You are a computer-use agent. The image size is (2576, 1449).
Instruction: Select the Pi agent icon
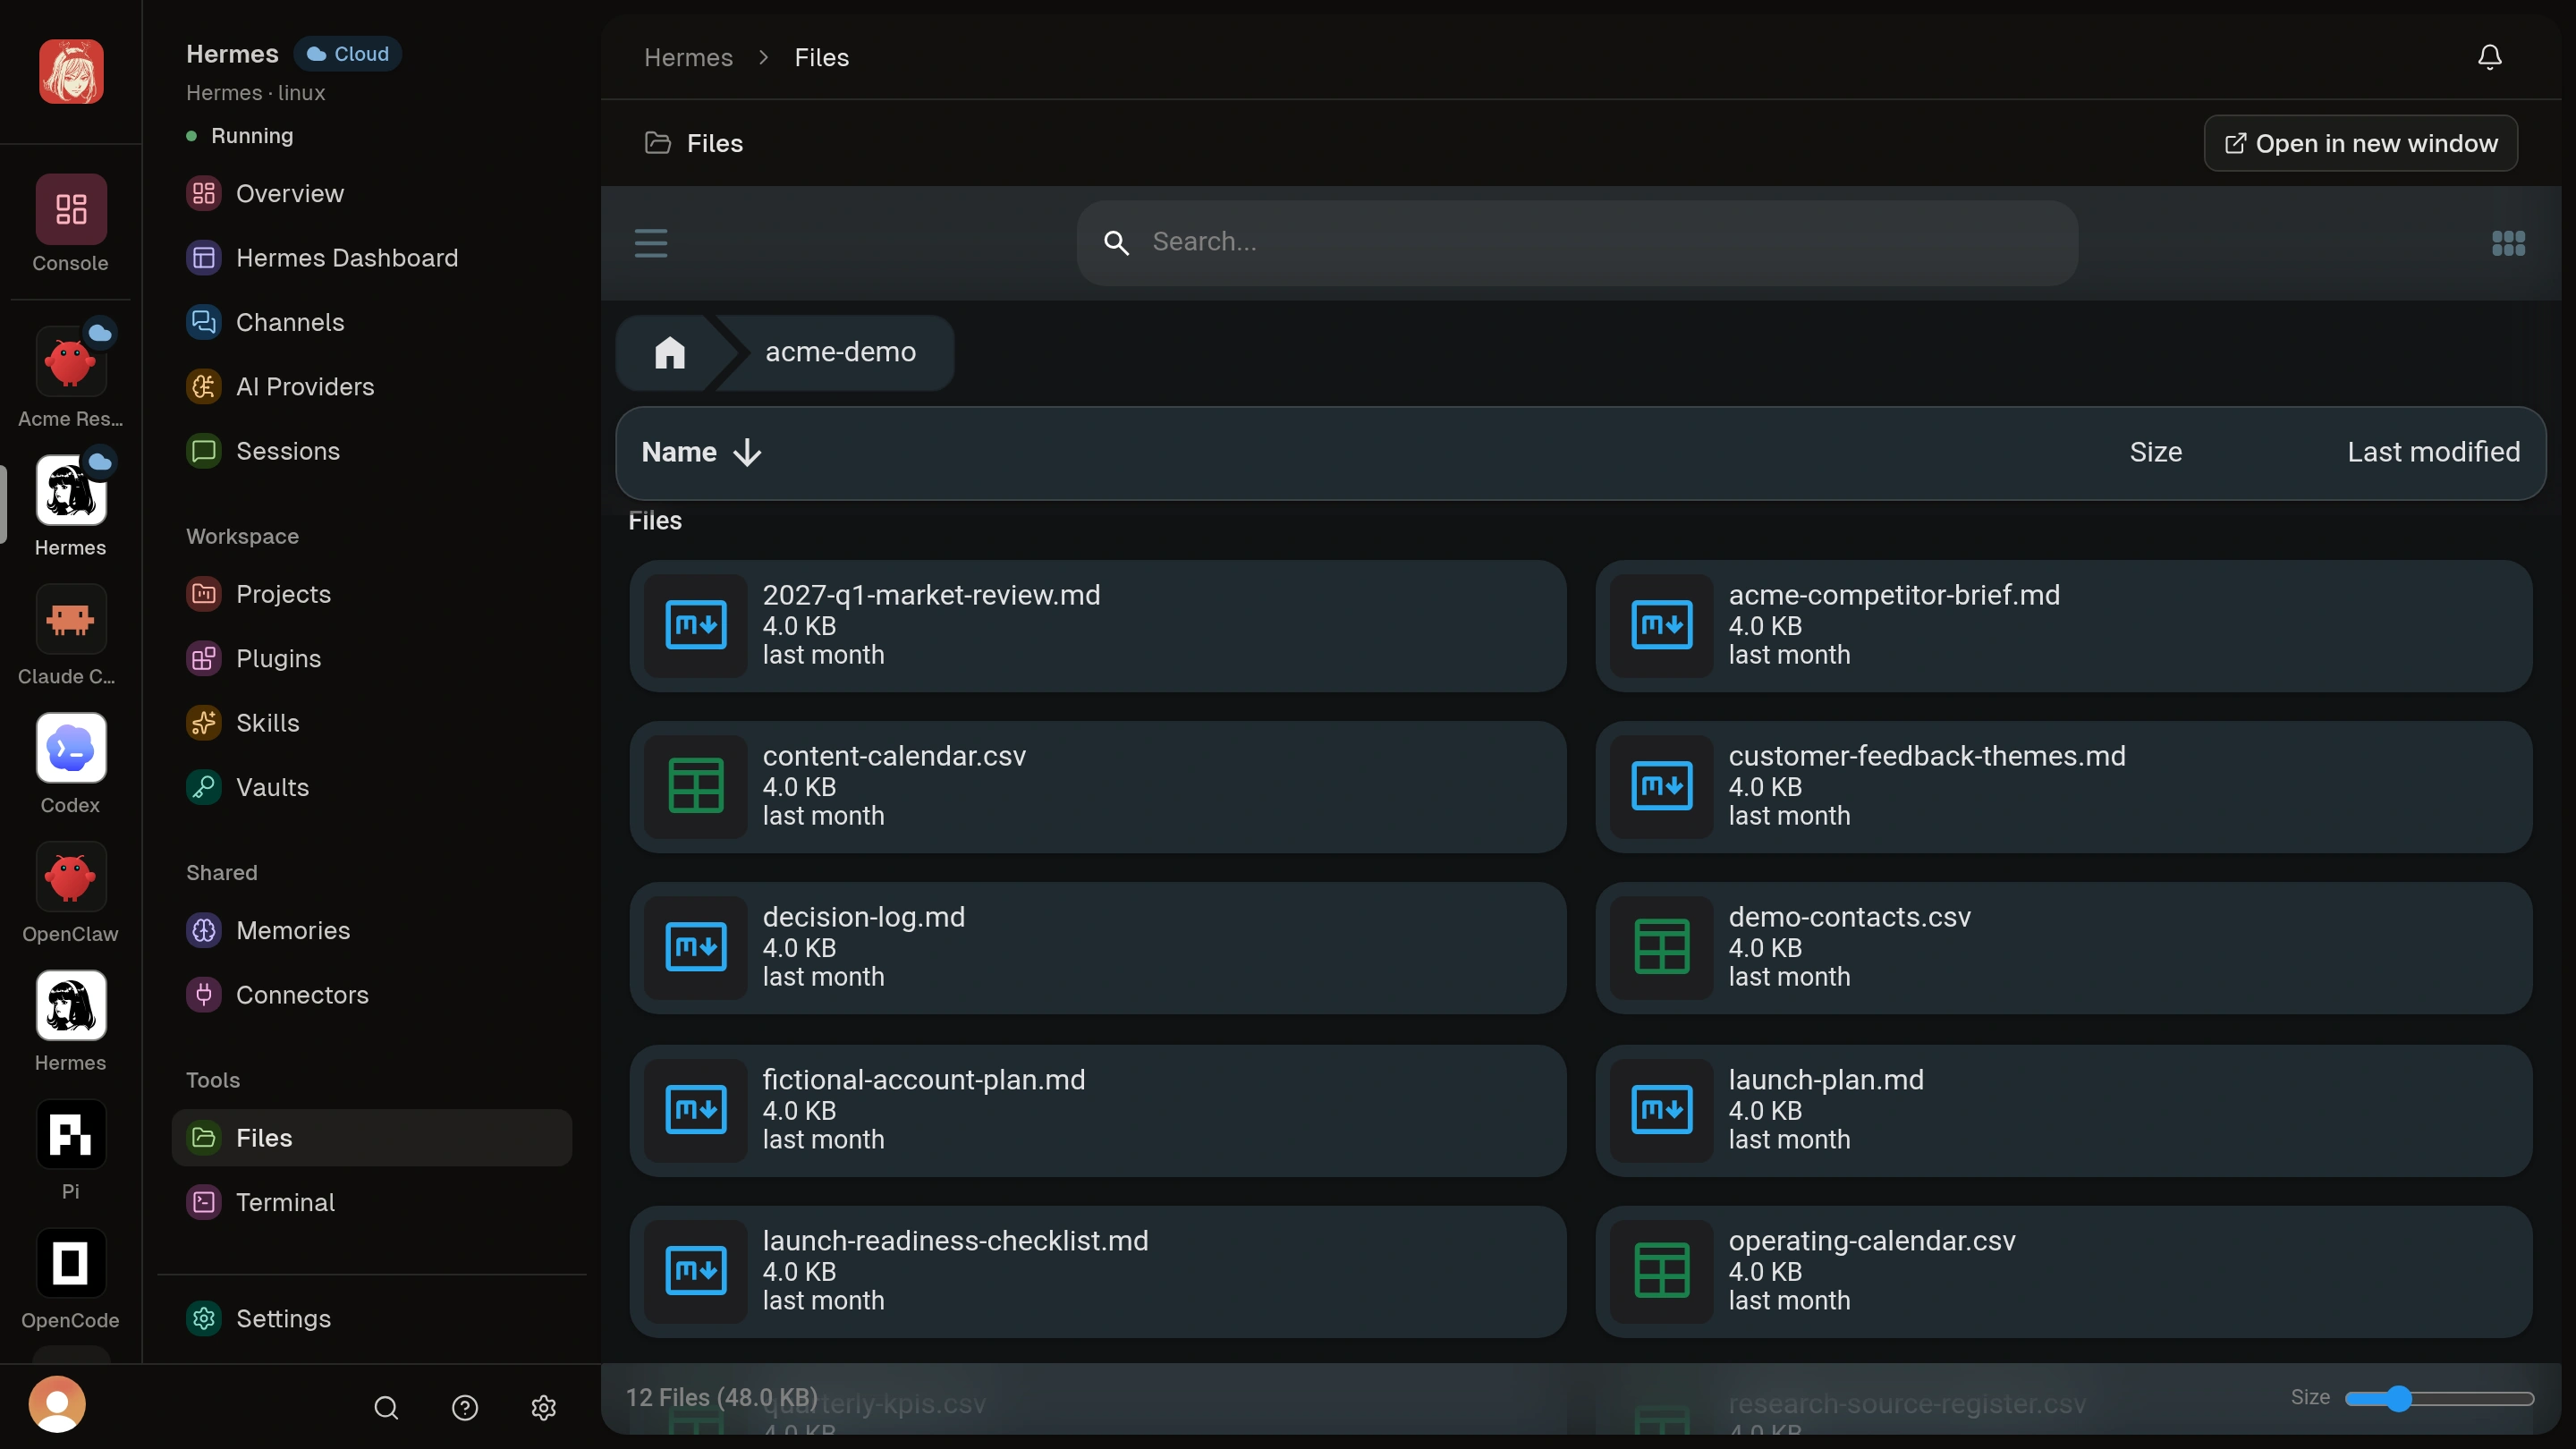pos(70,1134)
